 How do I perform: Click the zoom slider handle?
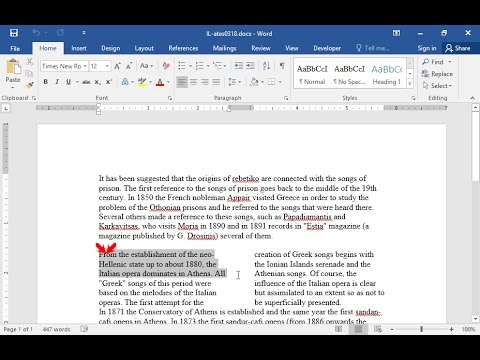point(421,329)
